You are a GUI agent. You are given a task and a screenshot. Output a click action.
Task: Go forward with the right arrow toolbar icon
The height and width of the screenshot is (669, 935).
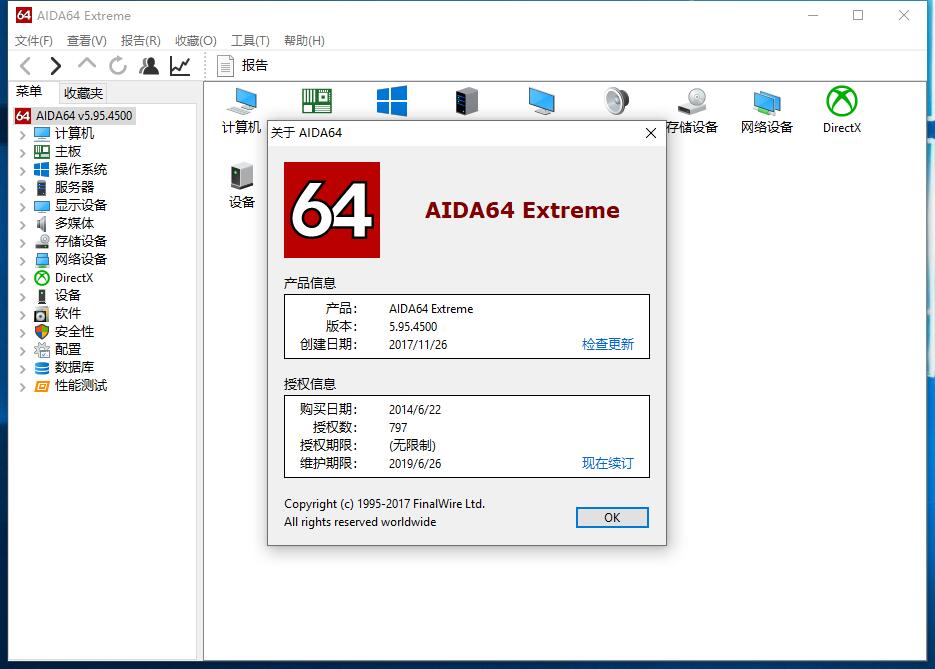(x=55, y=66)
